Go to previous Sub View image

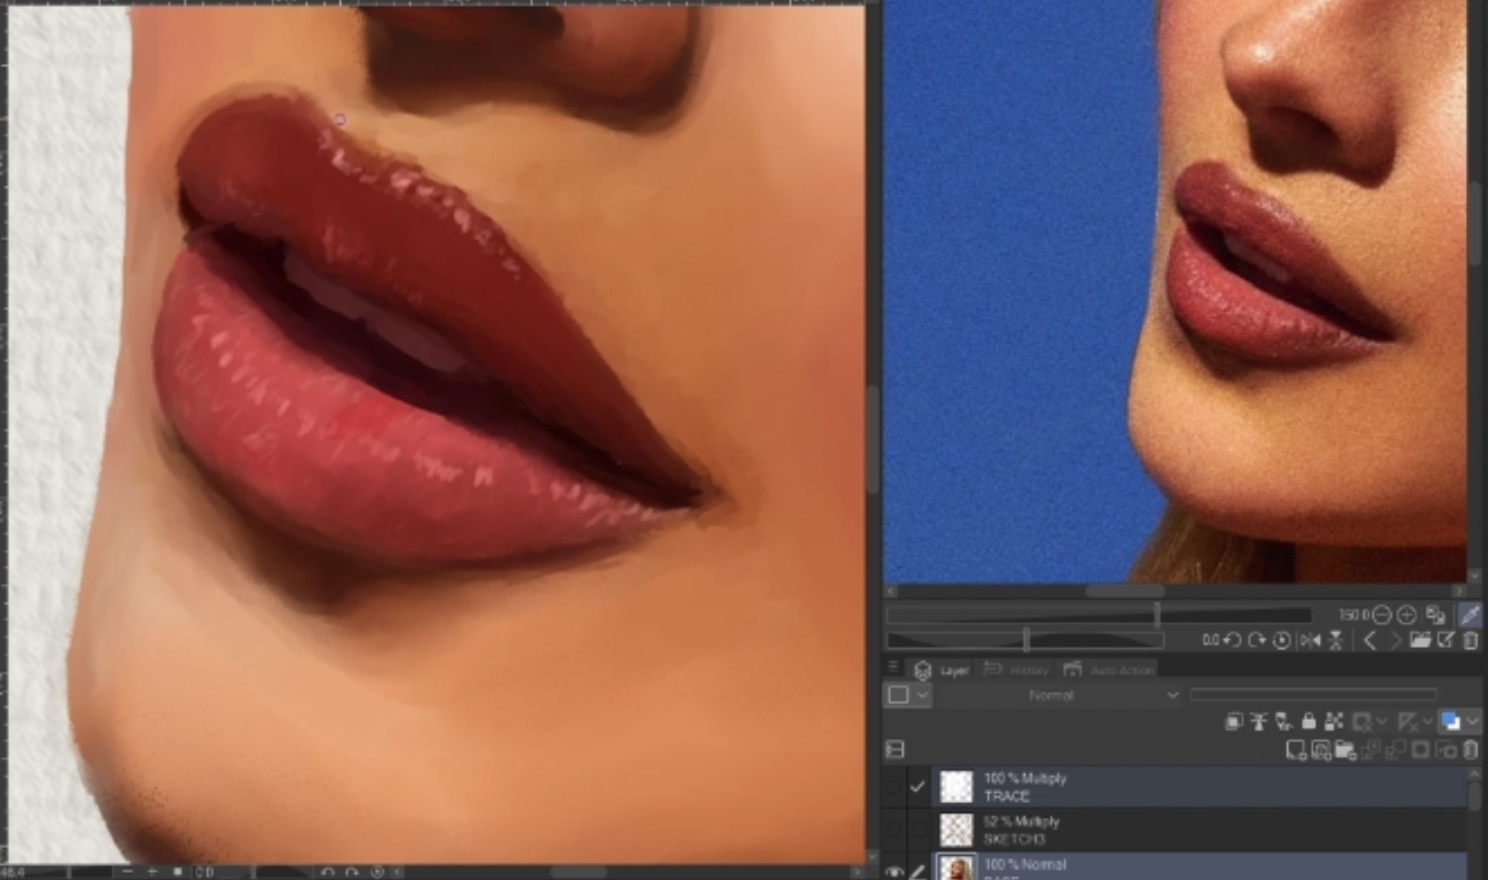pos(1370,640)
